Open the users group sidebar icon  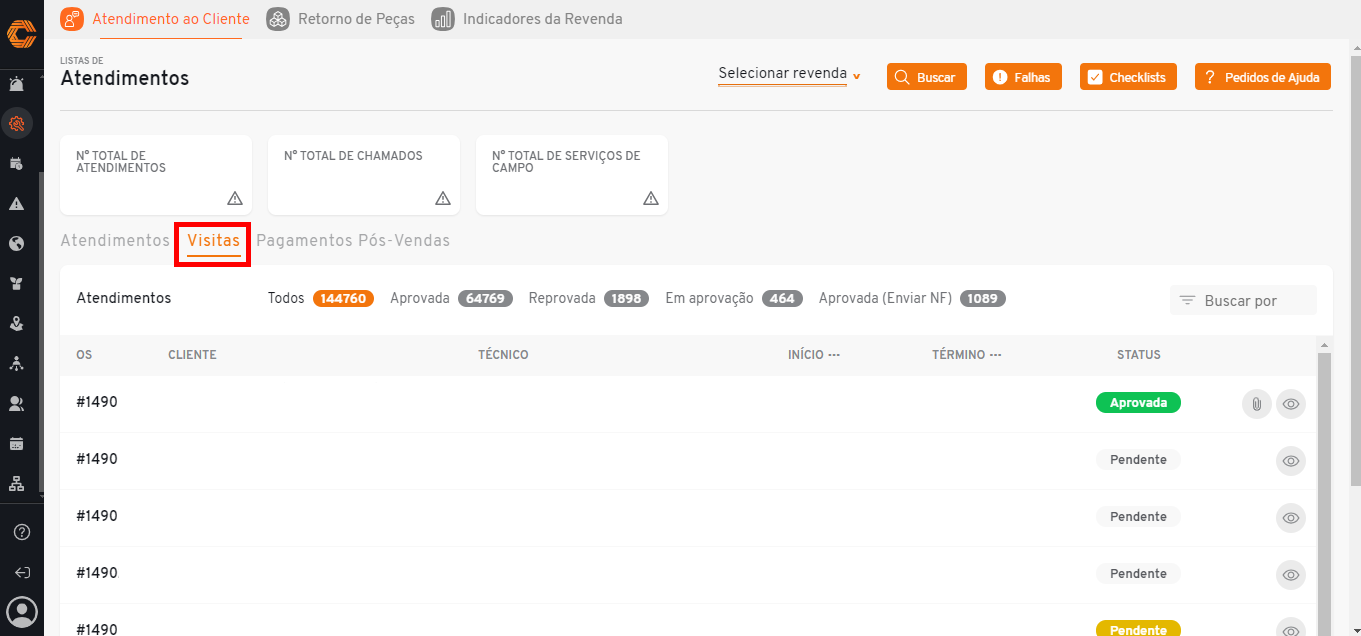point(17,403)
